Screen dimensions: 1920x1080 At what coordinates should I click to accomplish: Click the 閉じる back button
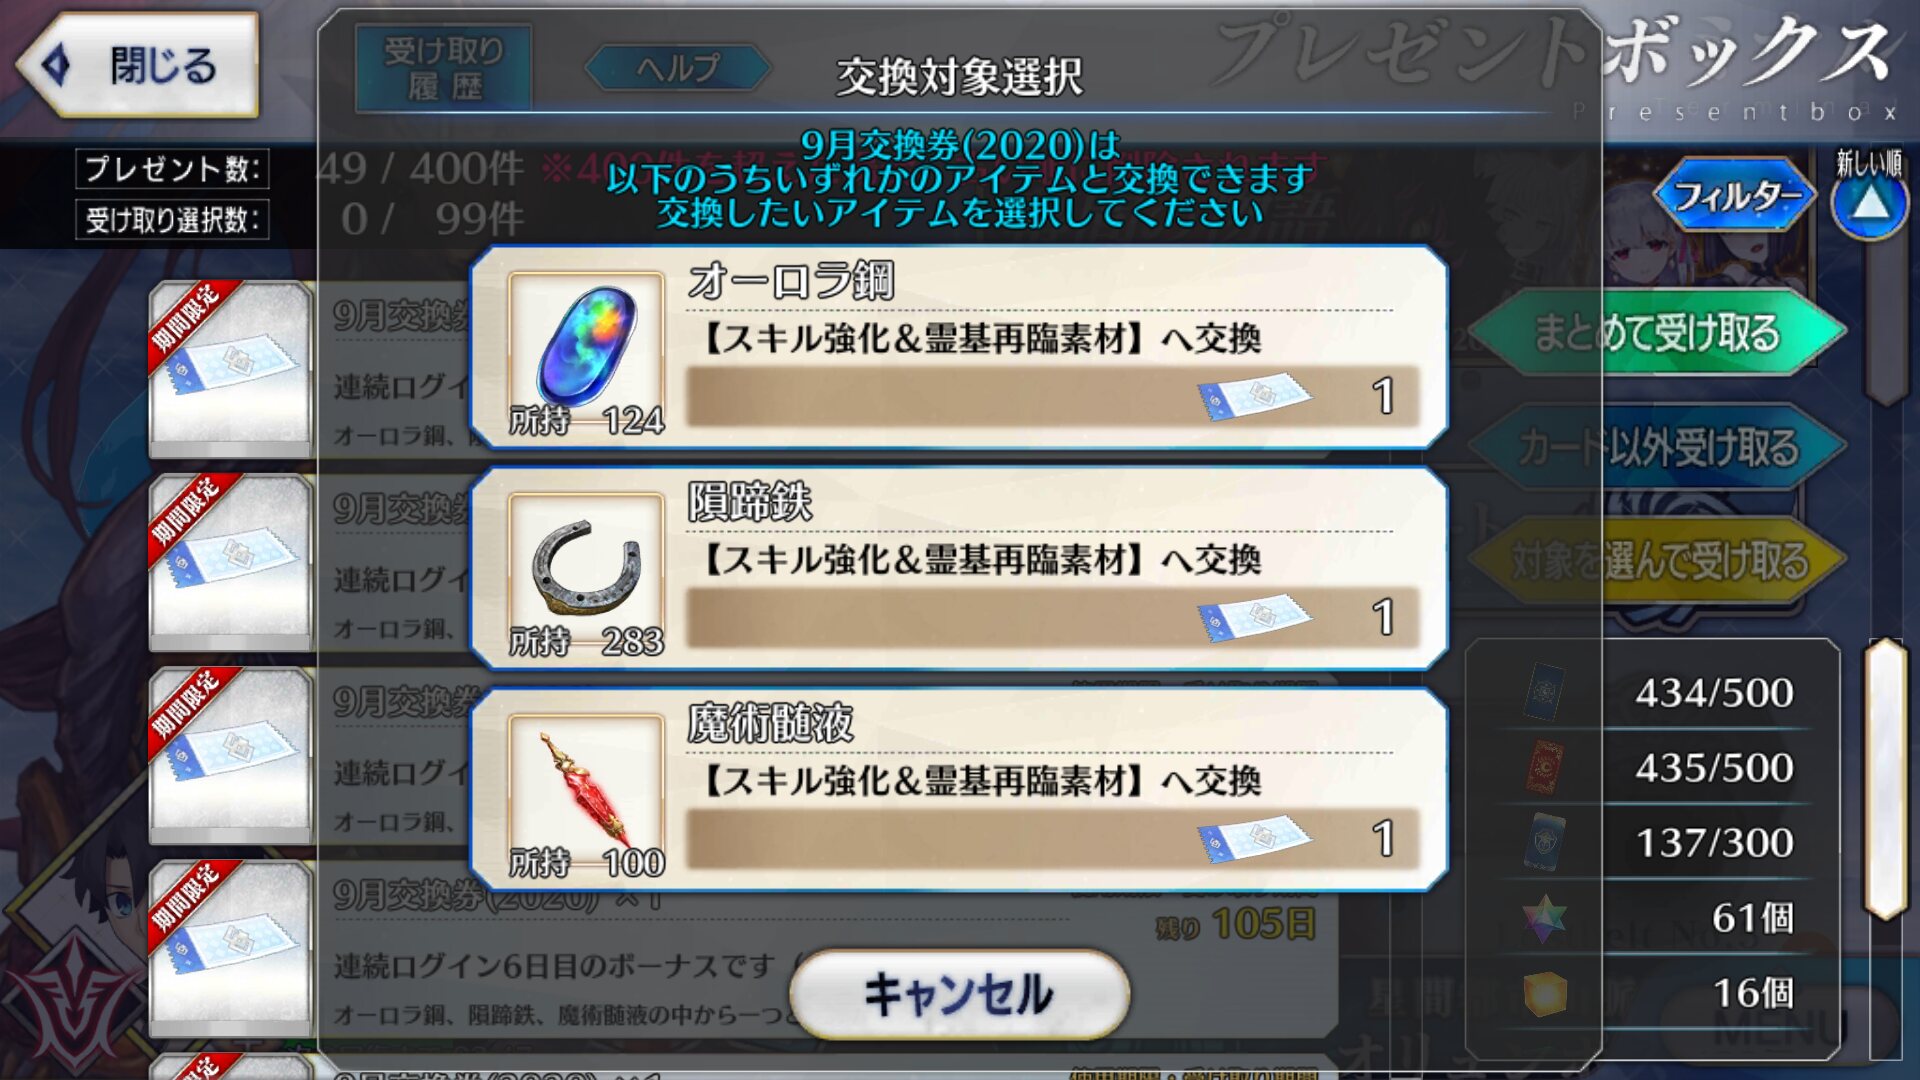[138, 66]
